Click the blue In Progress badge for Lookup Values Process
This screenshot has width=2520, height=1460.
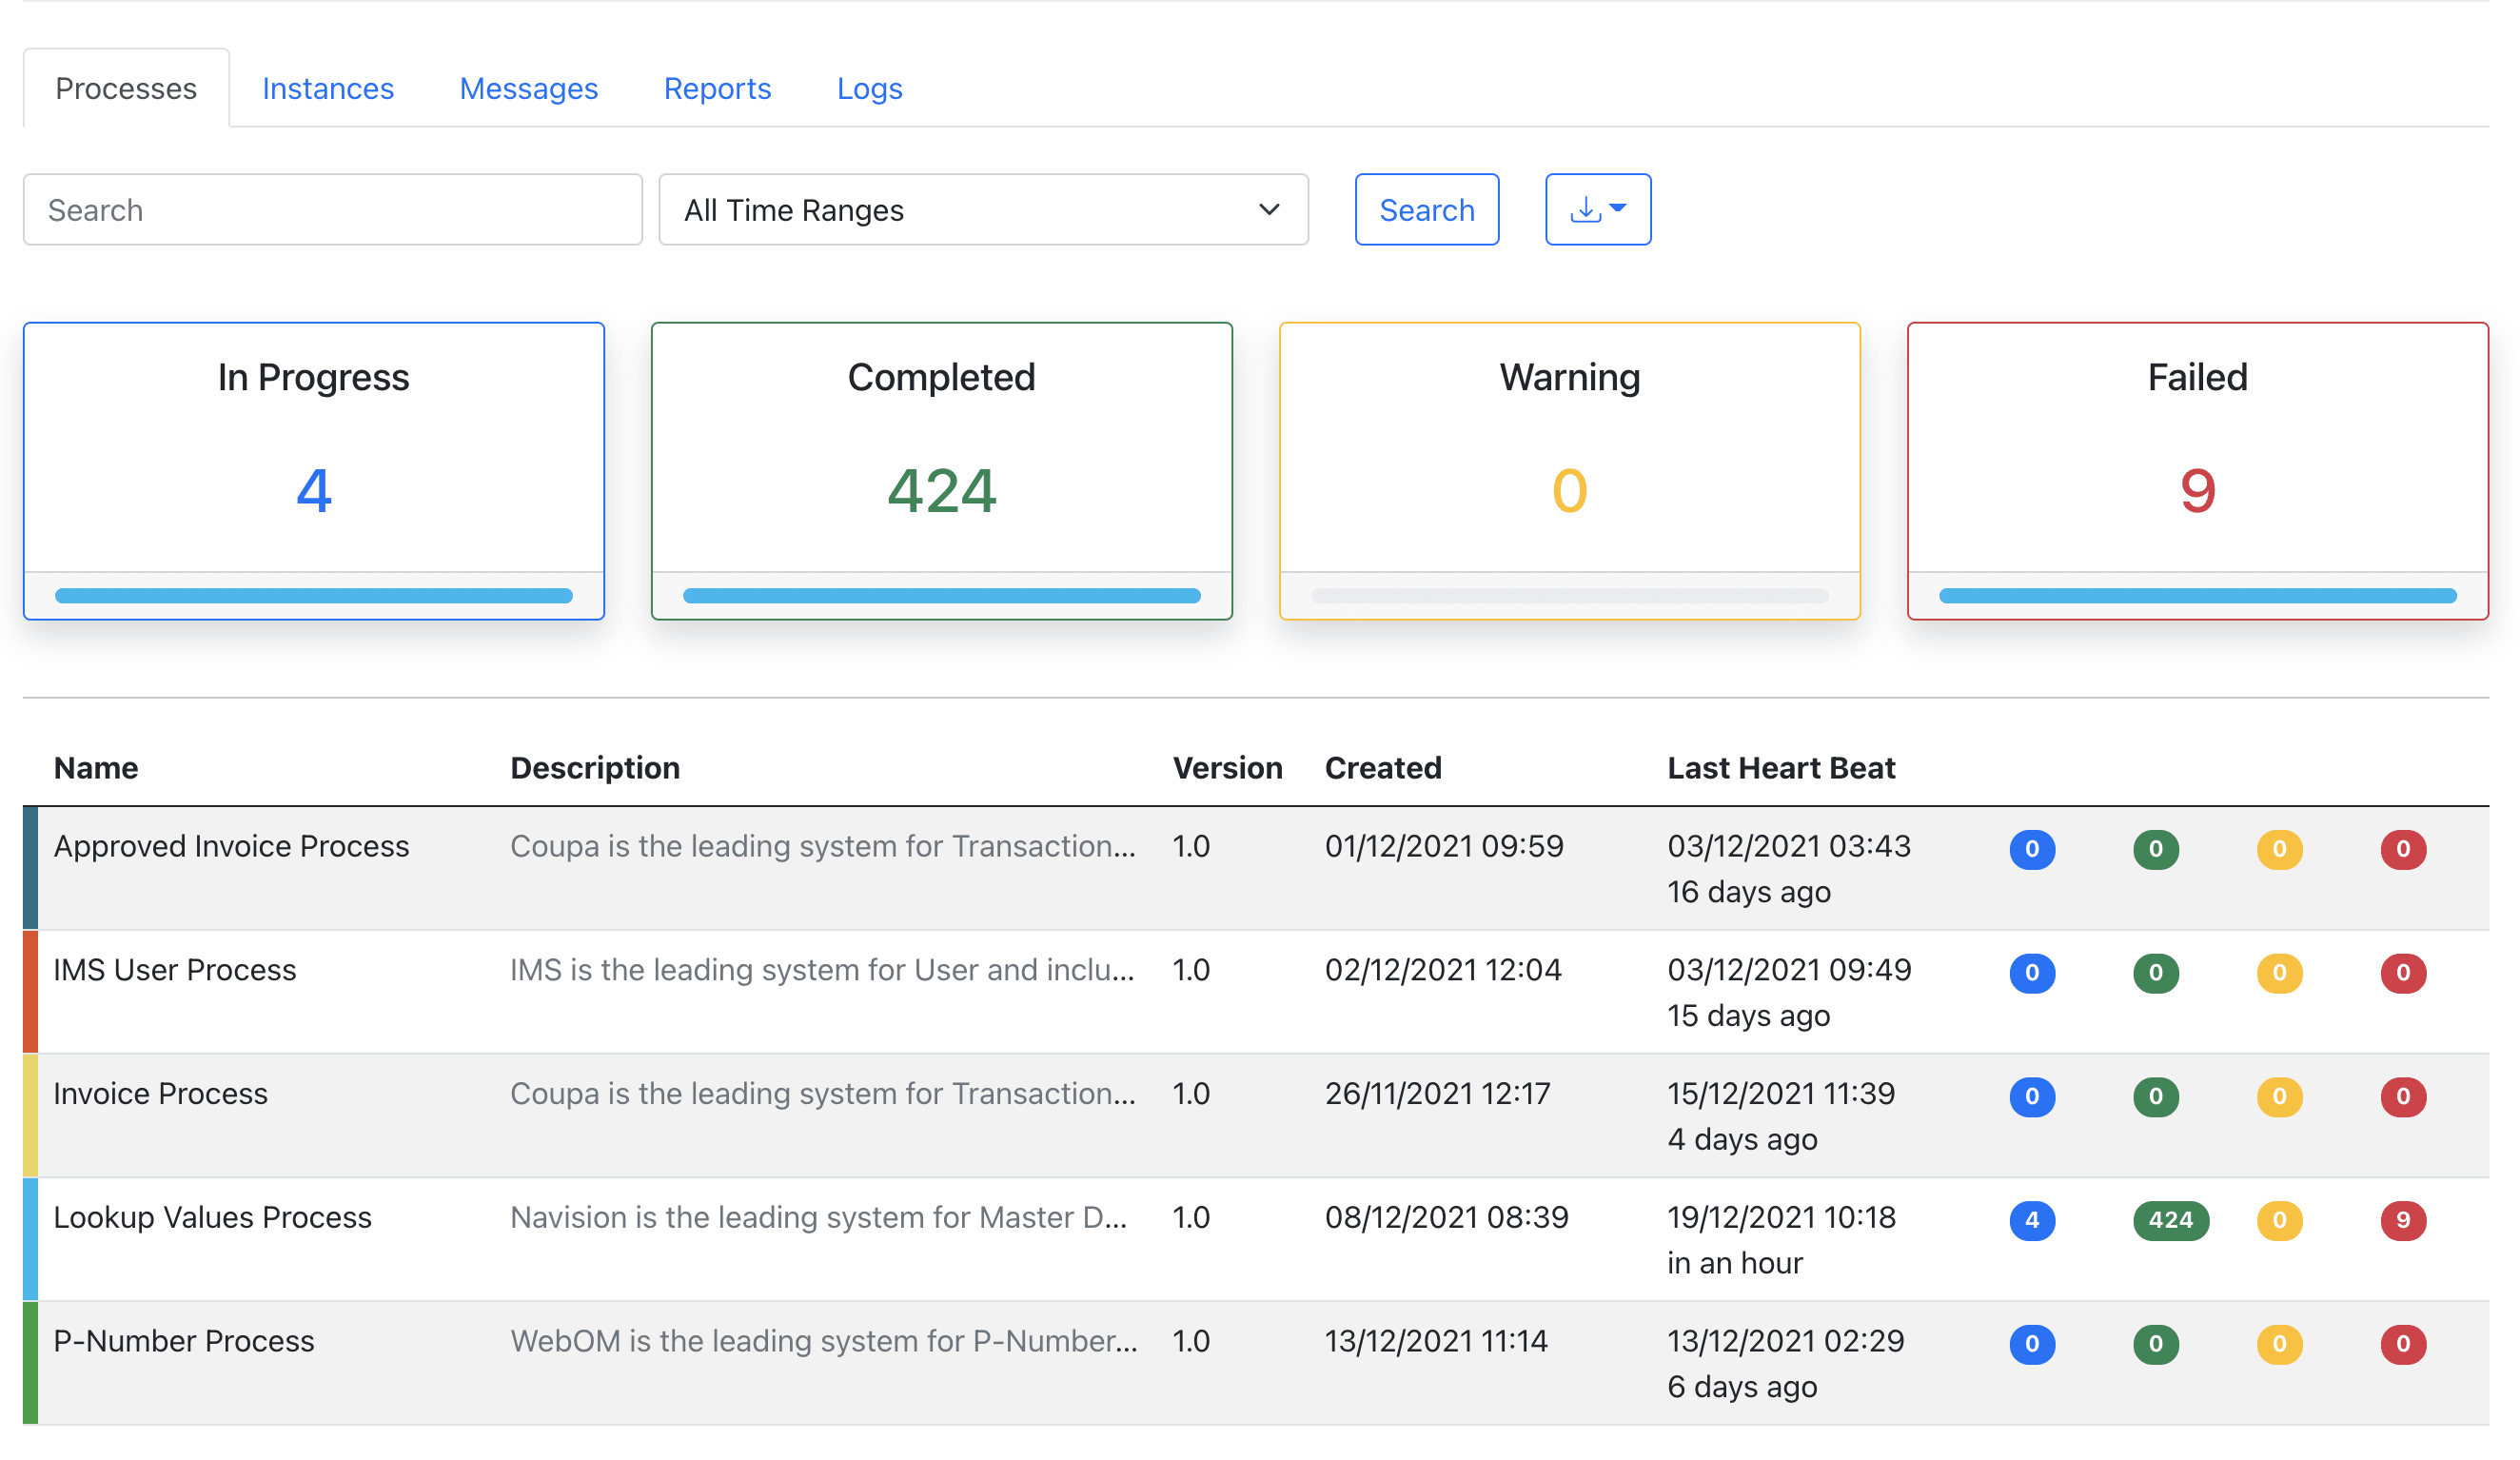(2032, 1220)
